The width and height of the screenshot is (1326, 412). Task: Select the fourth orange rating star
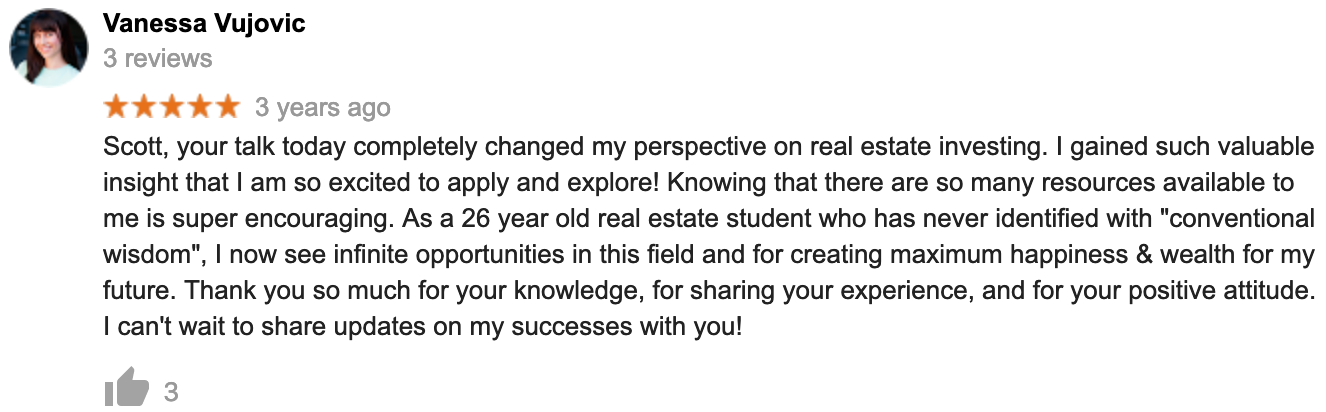point(199,106)
